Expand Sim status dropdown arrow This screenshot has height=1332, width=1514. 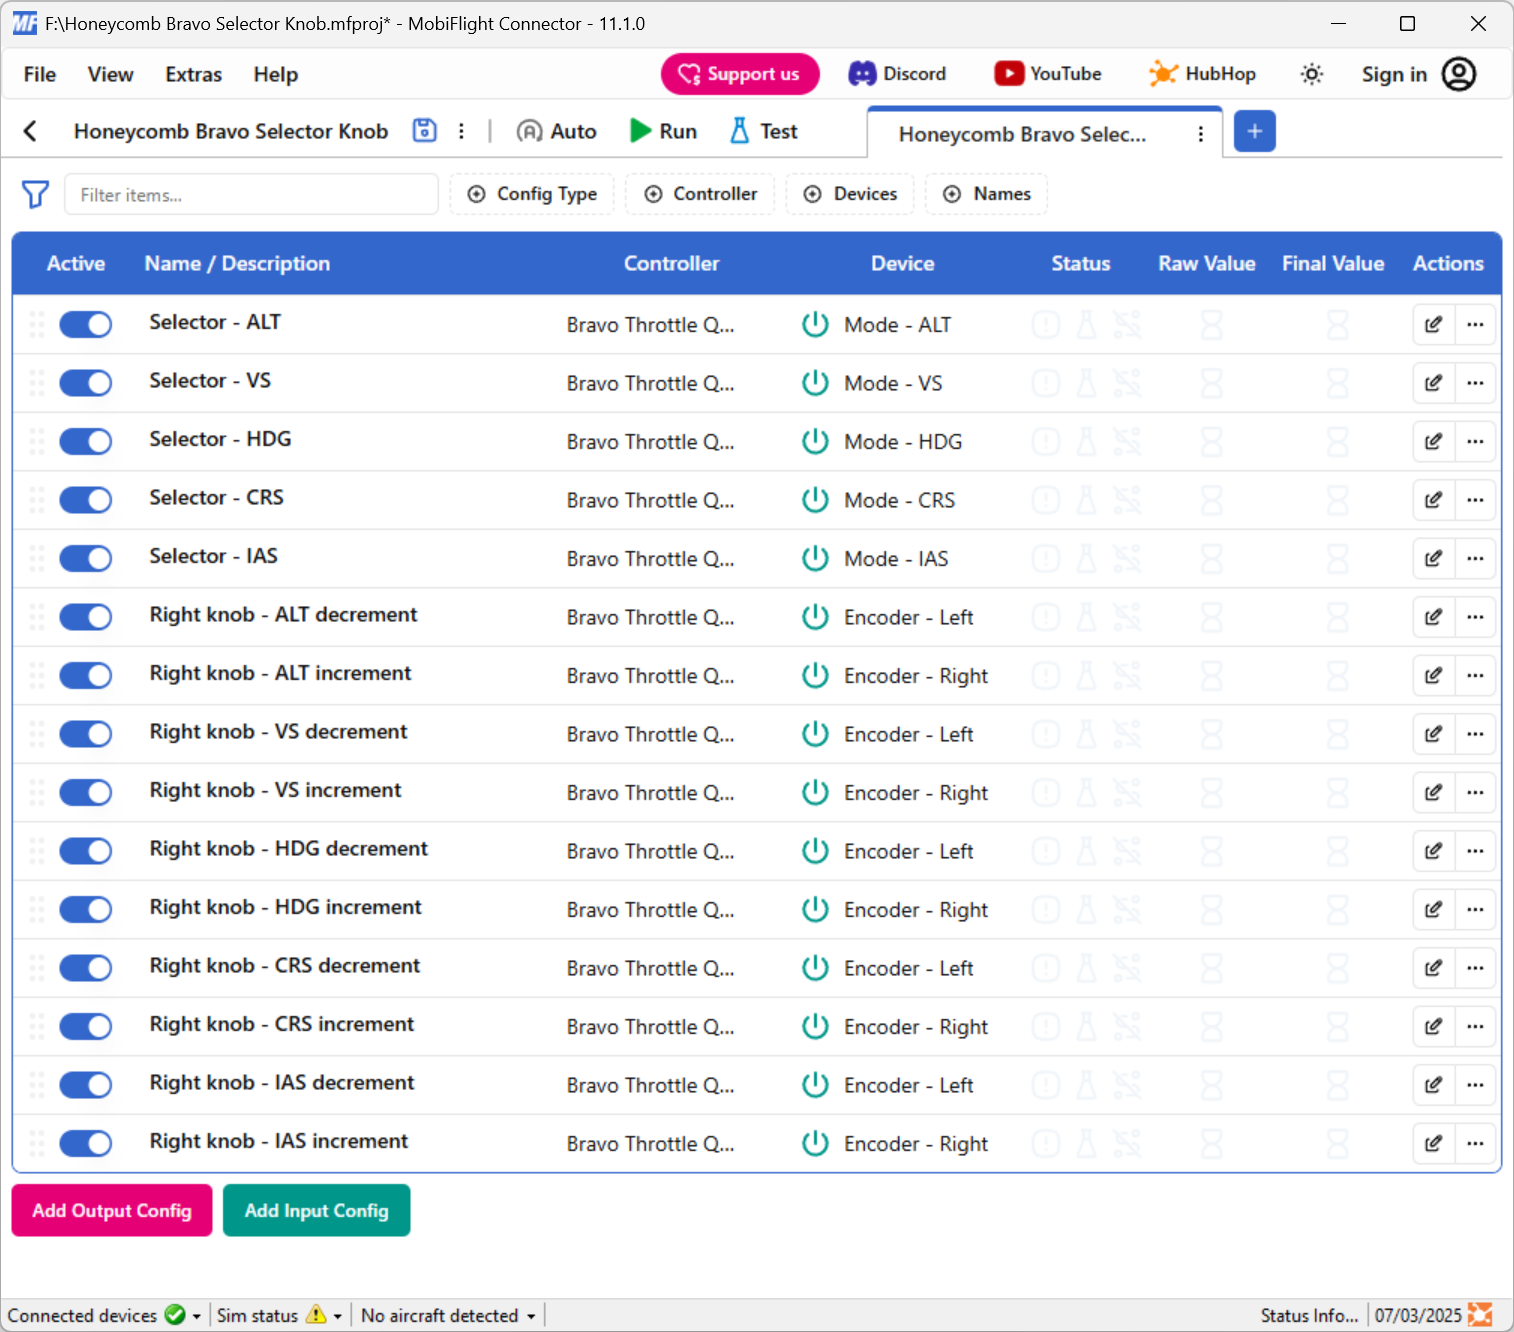[338, 1316]
